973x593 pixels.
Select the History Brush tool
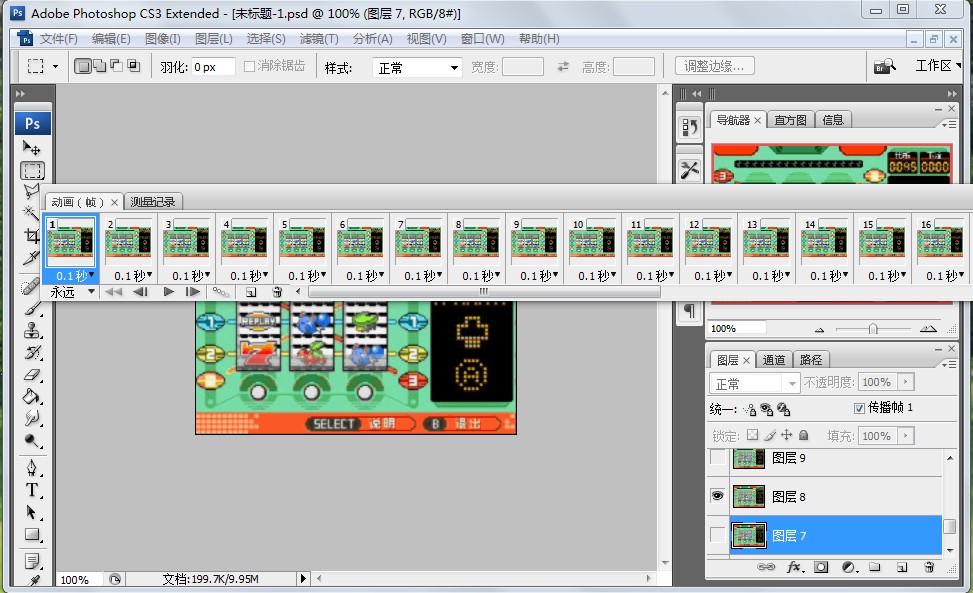pyautogui.click(x=32, y=352)
